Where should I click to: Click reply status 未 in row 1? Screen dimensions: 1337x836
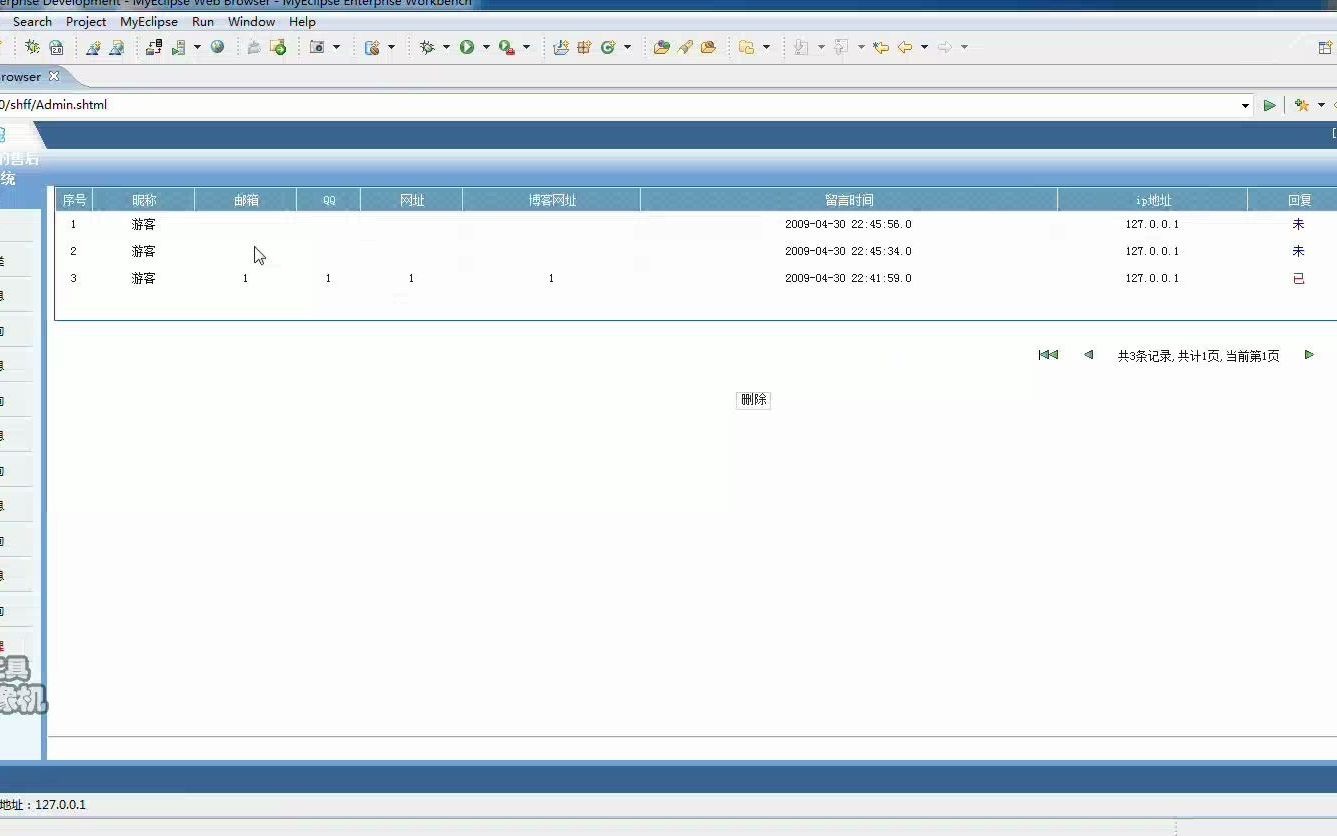pos(1298,224)
